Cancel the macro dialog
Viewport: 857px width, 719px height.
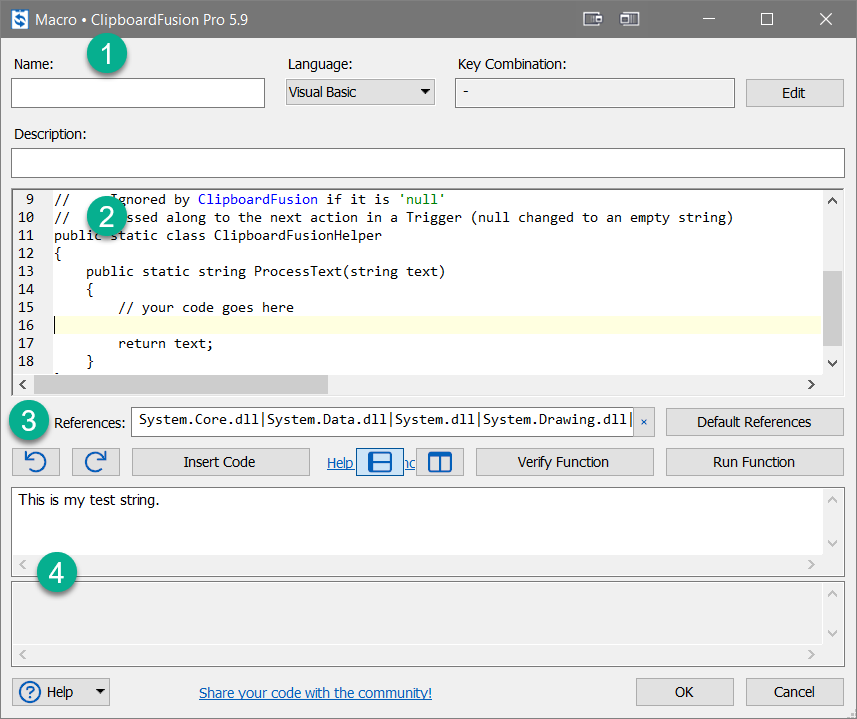pyautogui.click(x=795, y=692)
